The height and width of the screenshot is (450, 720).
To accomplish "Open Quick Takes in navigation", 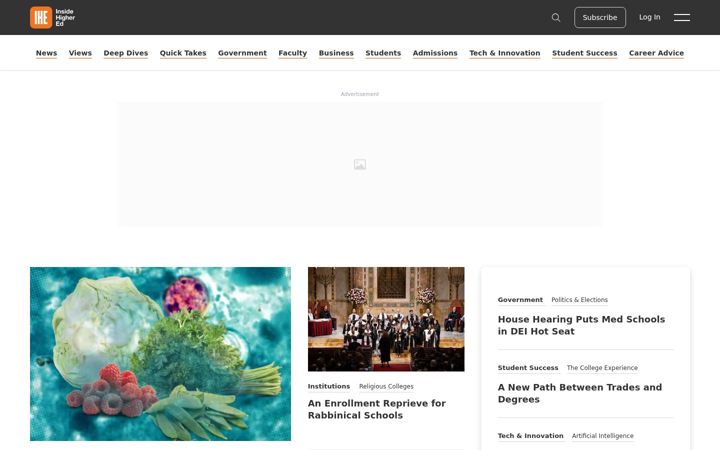I will point(183,53).
